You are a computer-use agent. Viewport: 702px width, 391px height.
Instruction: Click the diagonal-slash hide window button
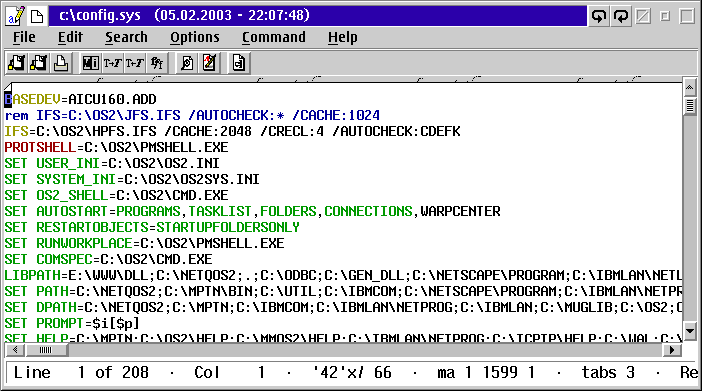pos(643,16)
